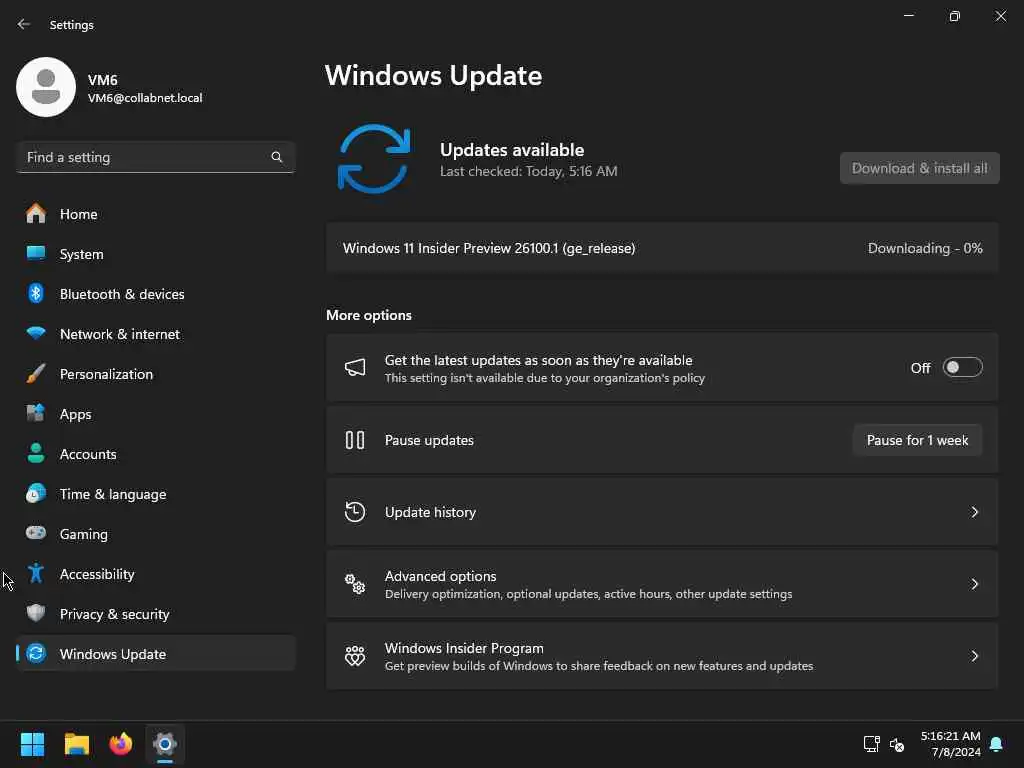Open Update history row
This screenshot has height=768, width=1024.
[x=662, y=512]
